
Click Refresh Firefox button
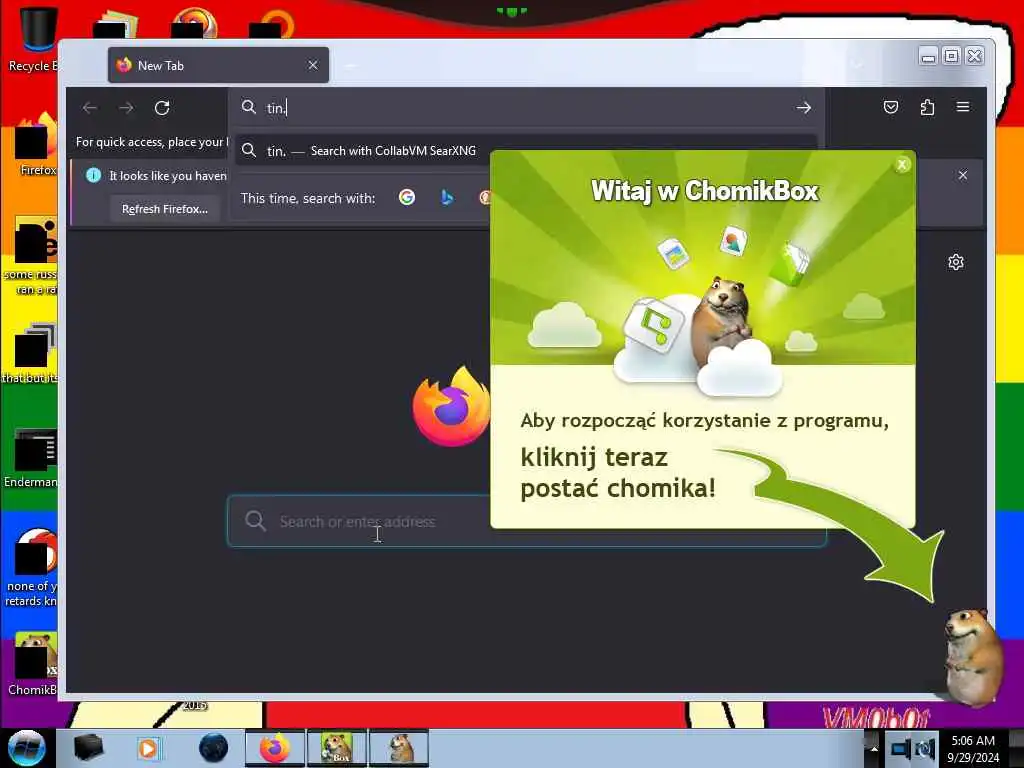[x=165, y=209]
